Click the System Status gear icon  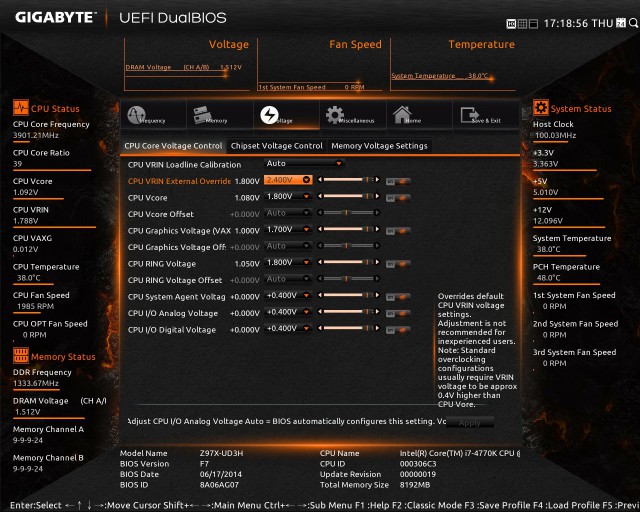point(540,108)
